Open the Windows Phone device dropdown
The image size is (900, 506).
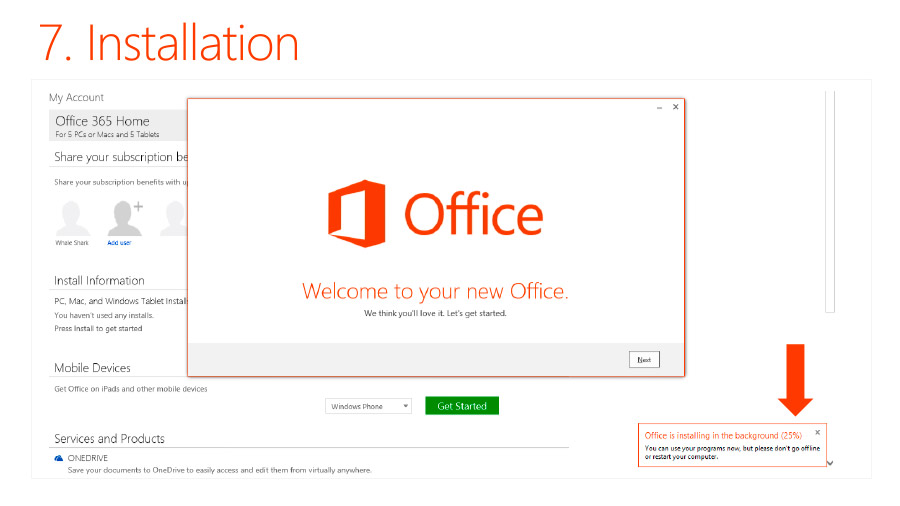click(368, 406)
